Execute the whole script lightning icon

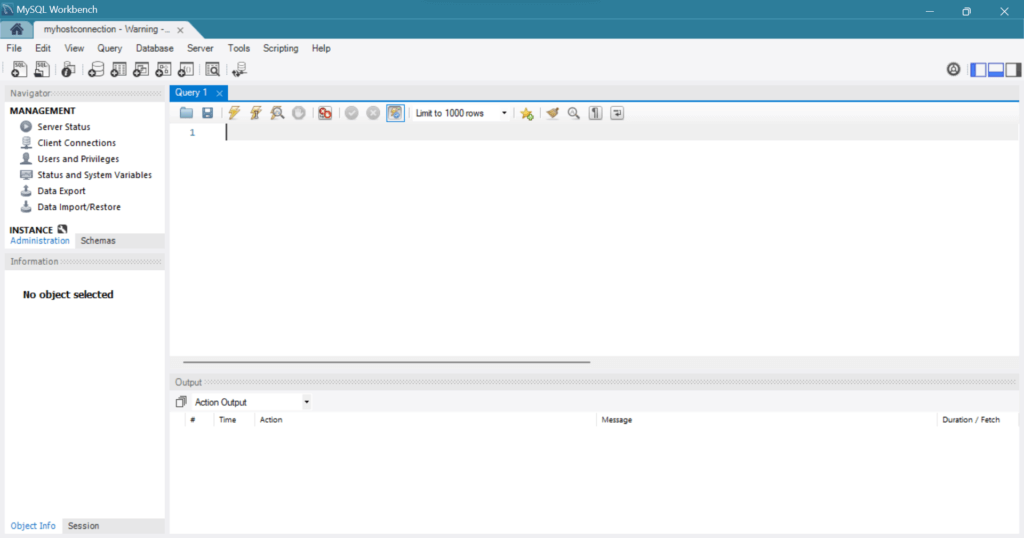tap(234, 113)
